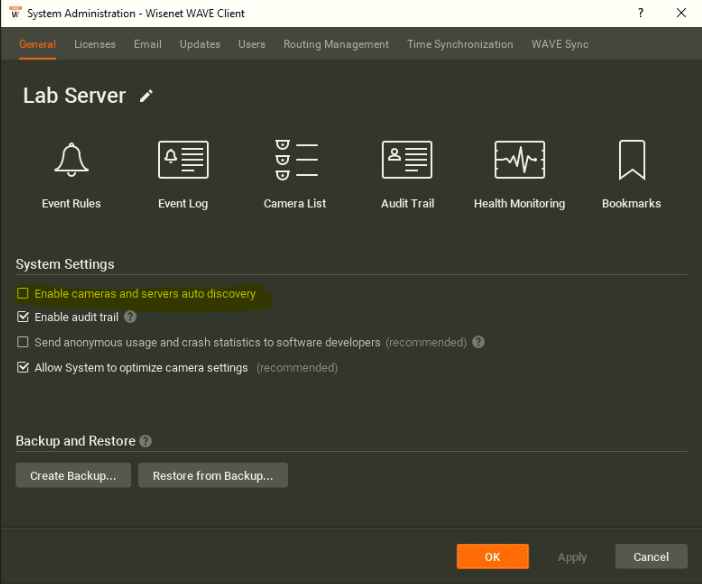Click help icon next to Backup and Restore

pos(146,441)
